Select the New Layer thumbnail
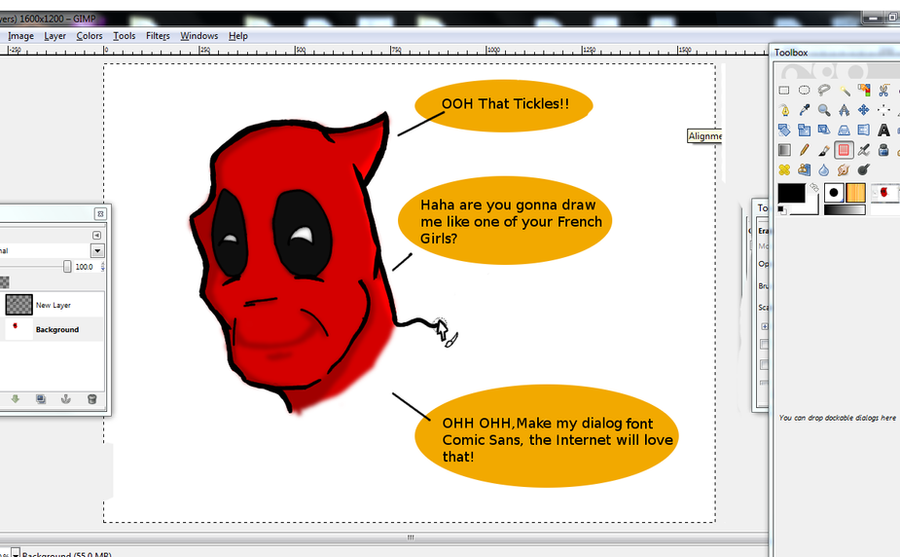 click(19, 305)
